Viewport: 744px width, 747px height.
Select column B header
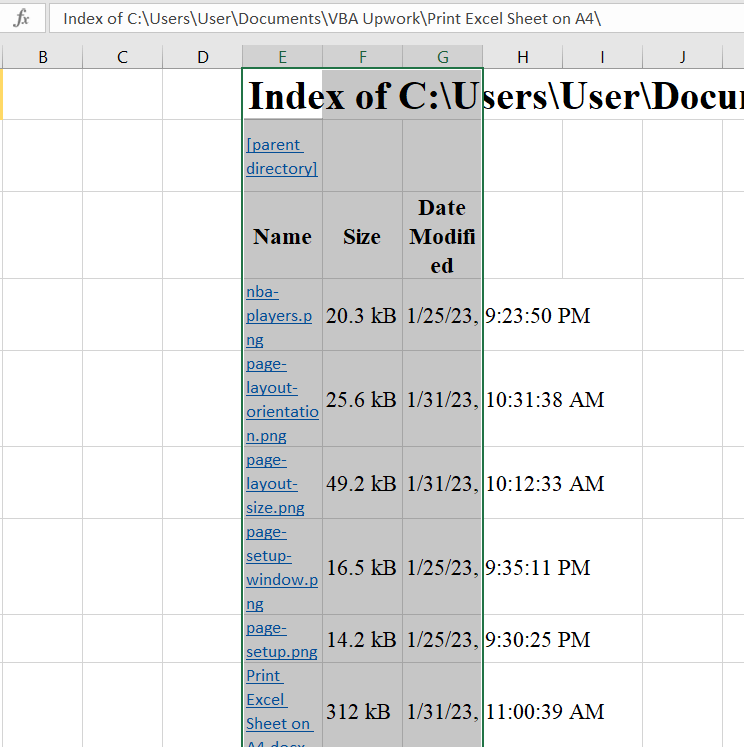tap(43, 57)
